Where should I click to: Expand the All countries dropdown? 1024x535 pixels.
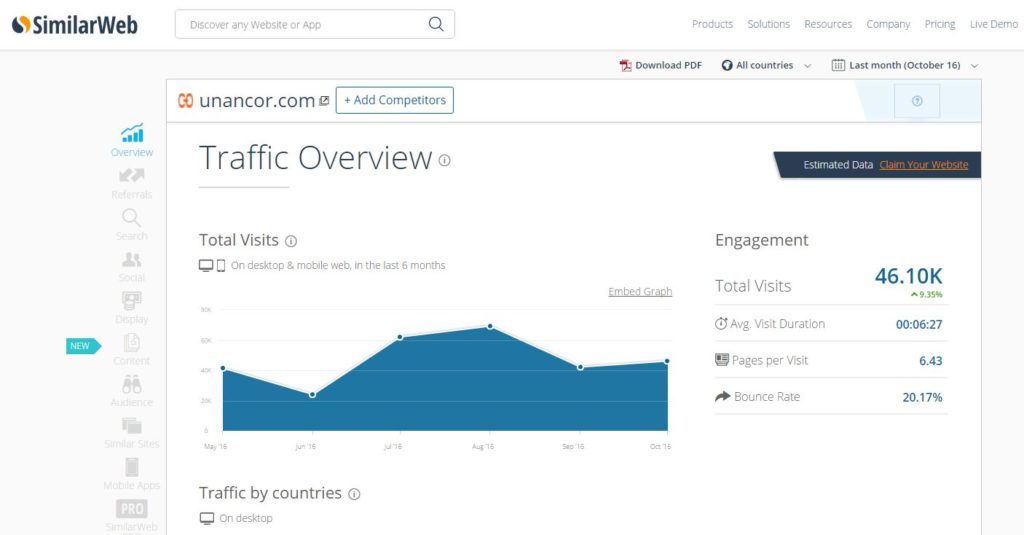click(x=767, y=65)
